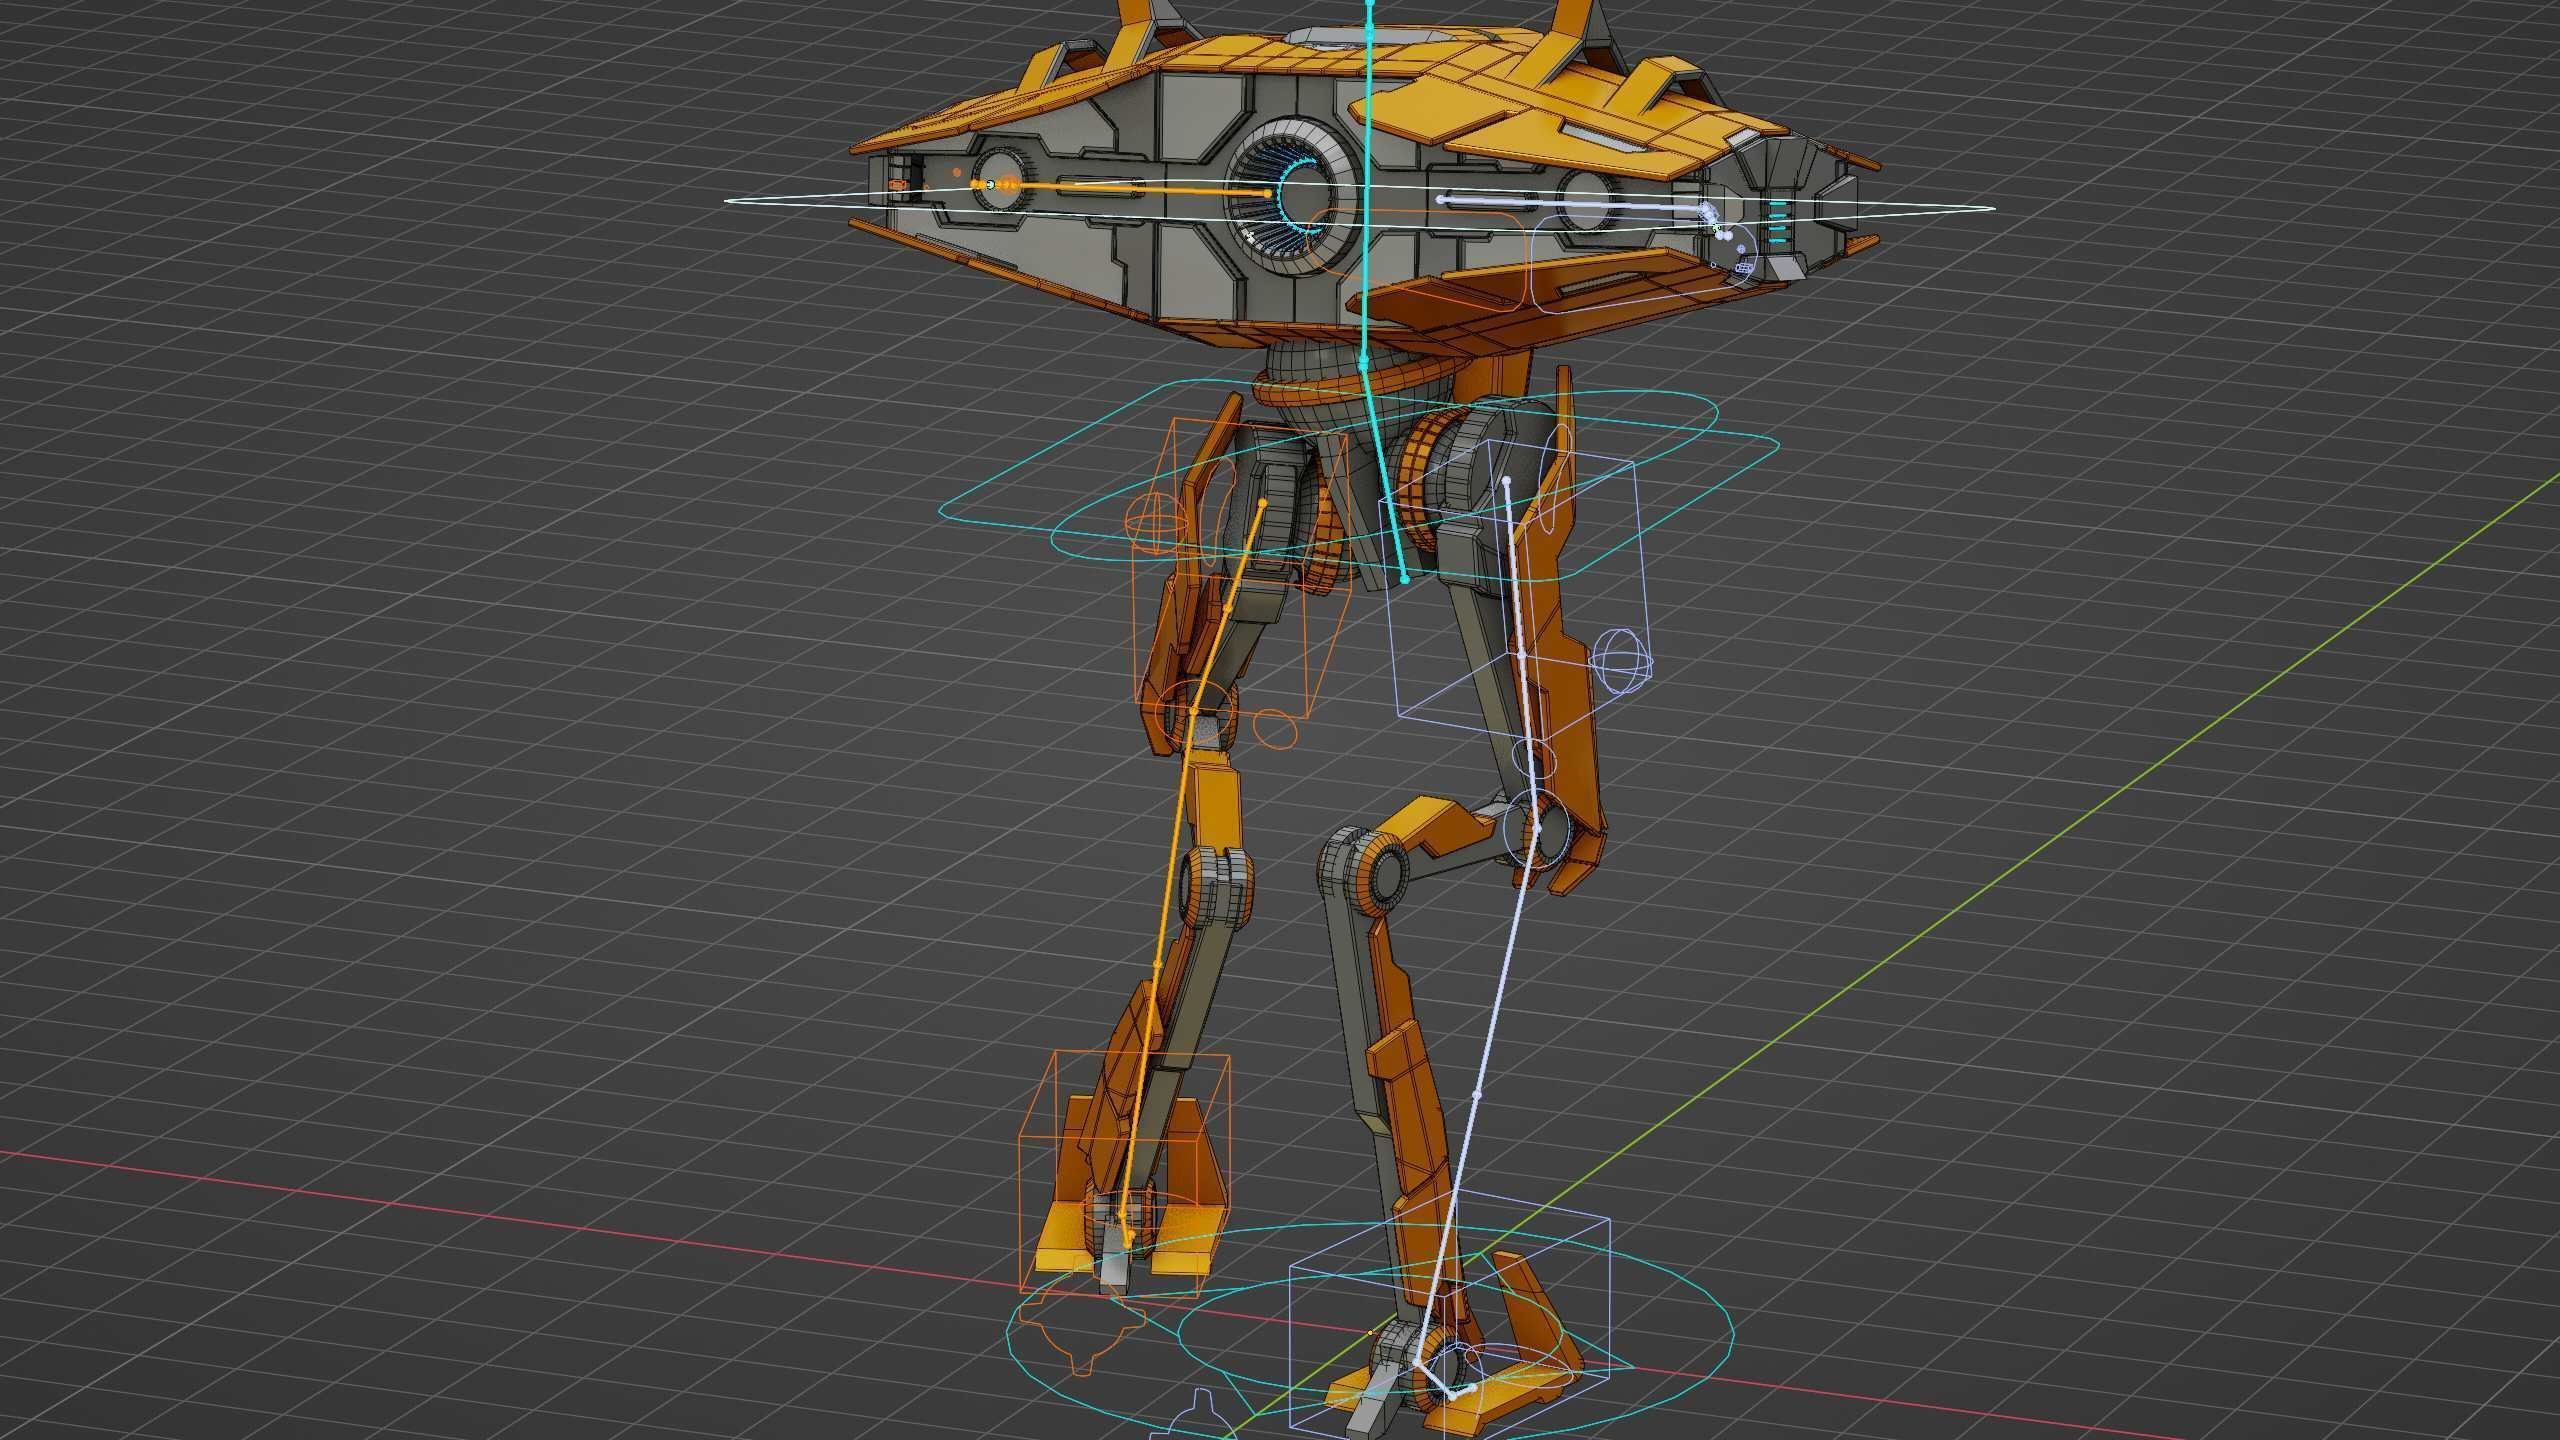
Task: Click the small lavender circle on right thigh
Action: tap(1532, 760)
